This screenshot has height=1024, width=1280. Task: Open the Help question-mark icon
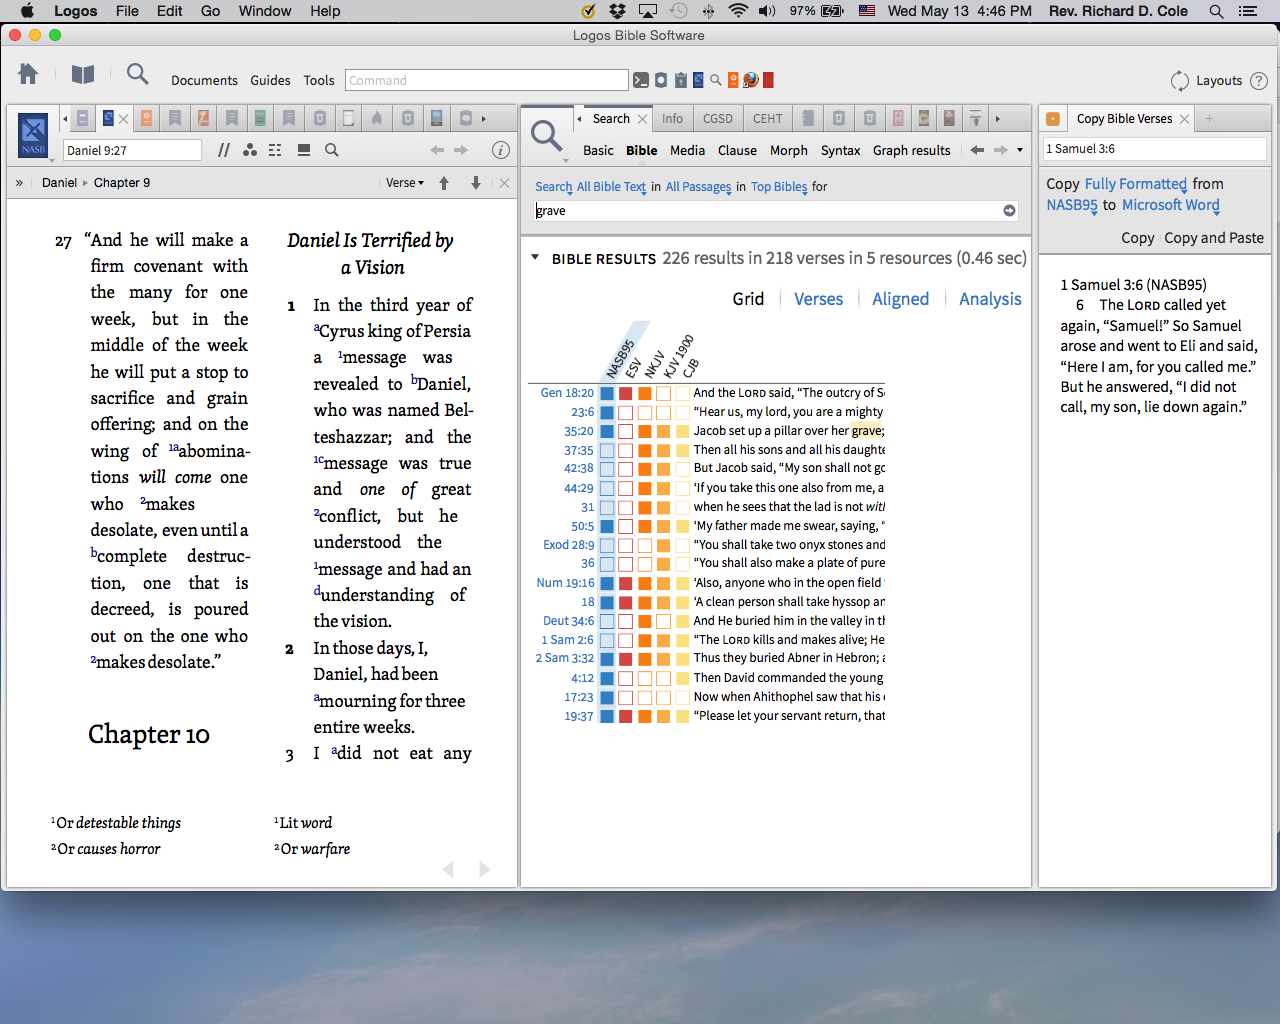pos(1259,81)
